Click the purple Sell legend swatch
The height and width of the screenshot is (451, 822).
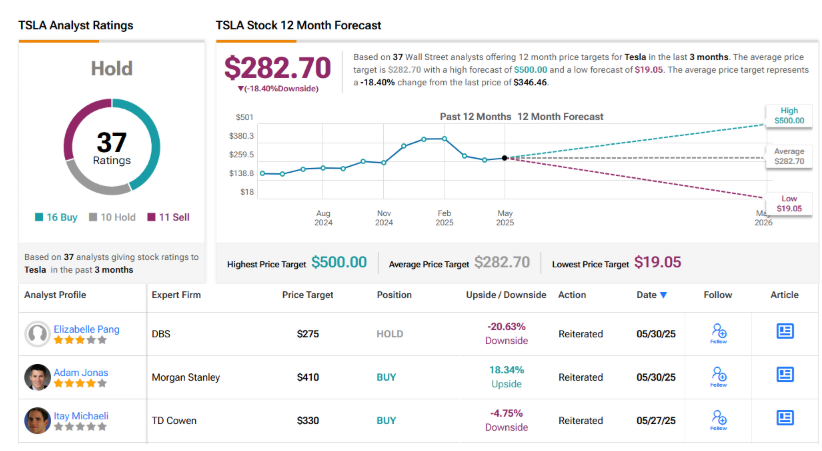tap(151, 217)
